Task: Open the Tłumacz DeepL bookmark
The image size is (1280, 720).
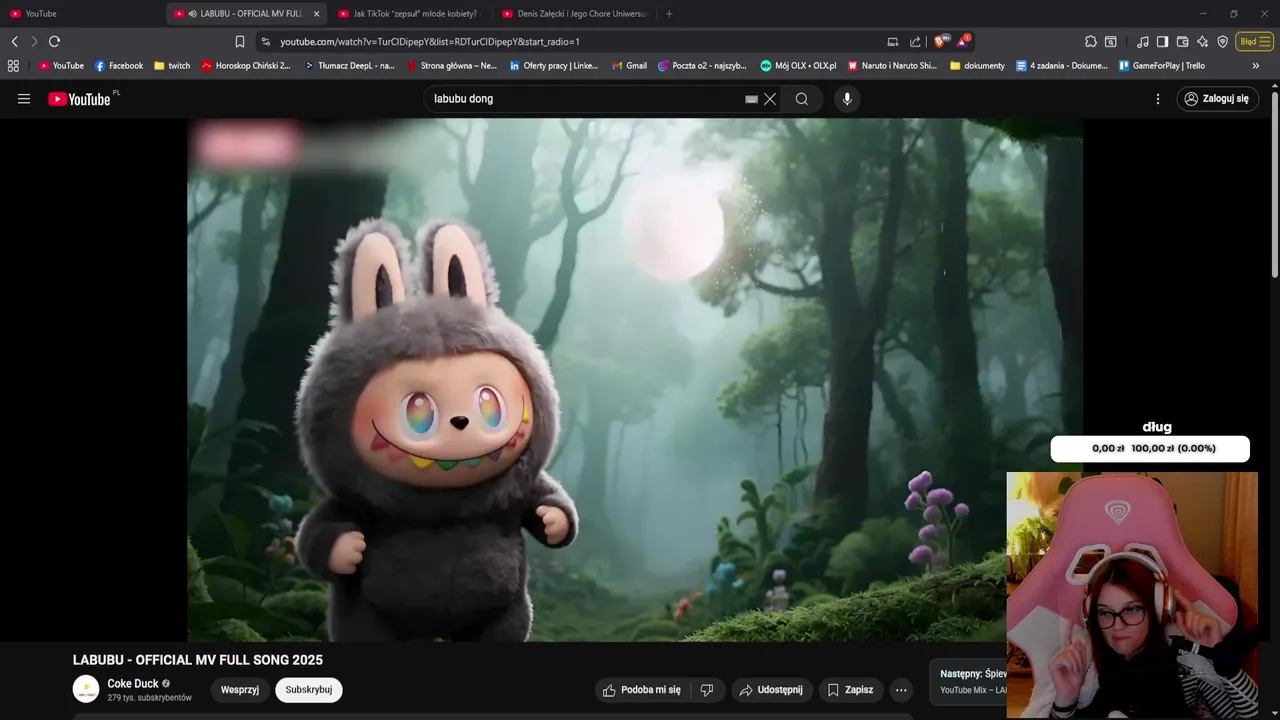Action: [349, 66]
